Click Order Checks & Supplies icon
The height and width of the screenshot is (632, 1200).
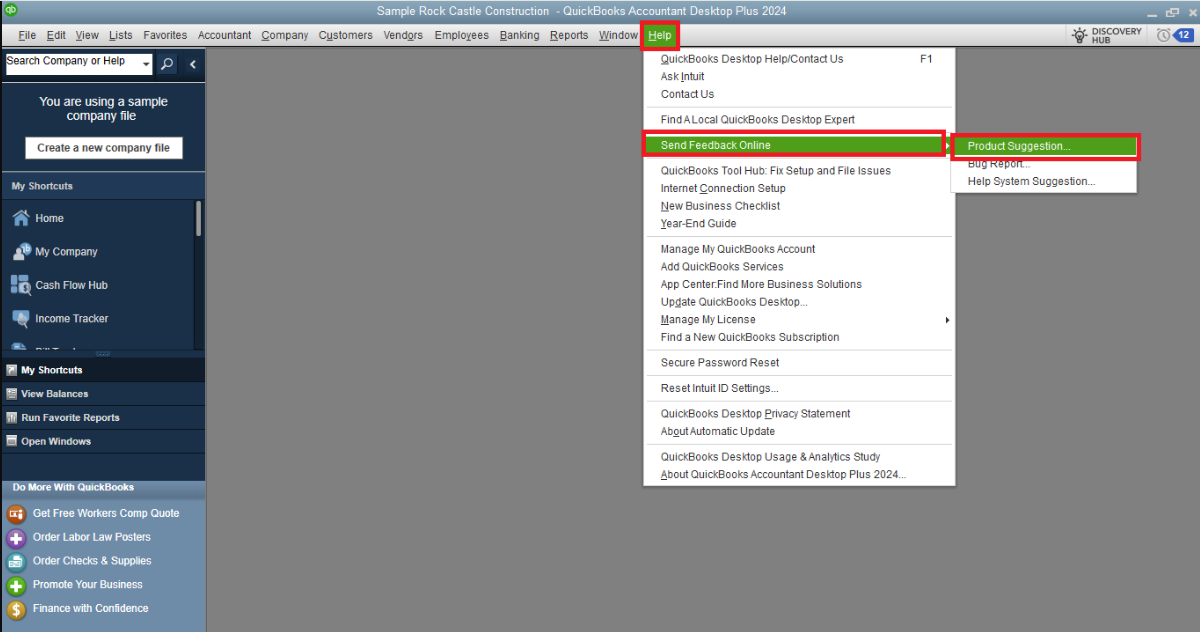[x=16, y=562]
